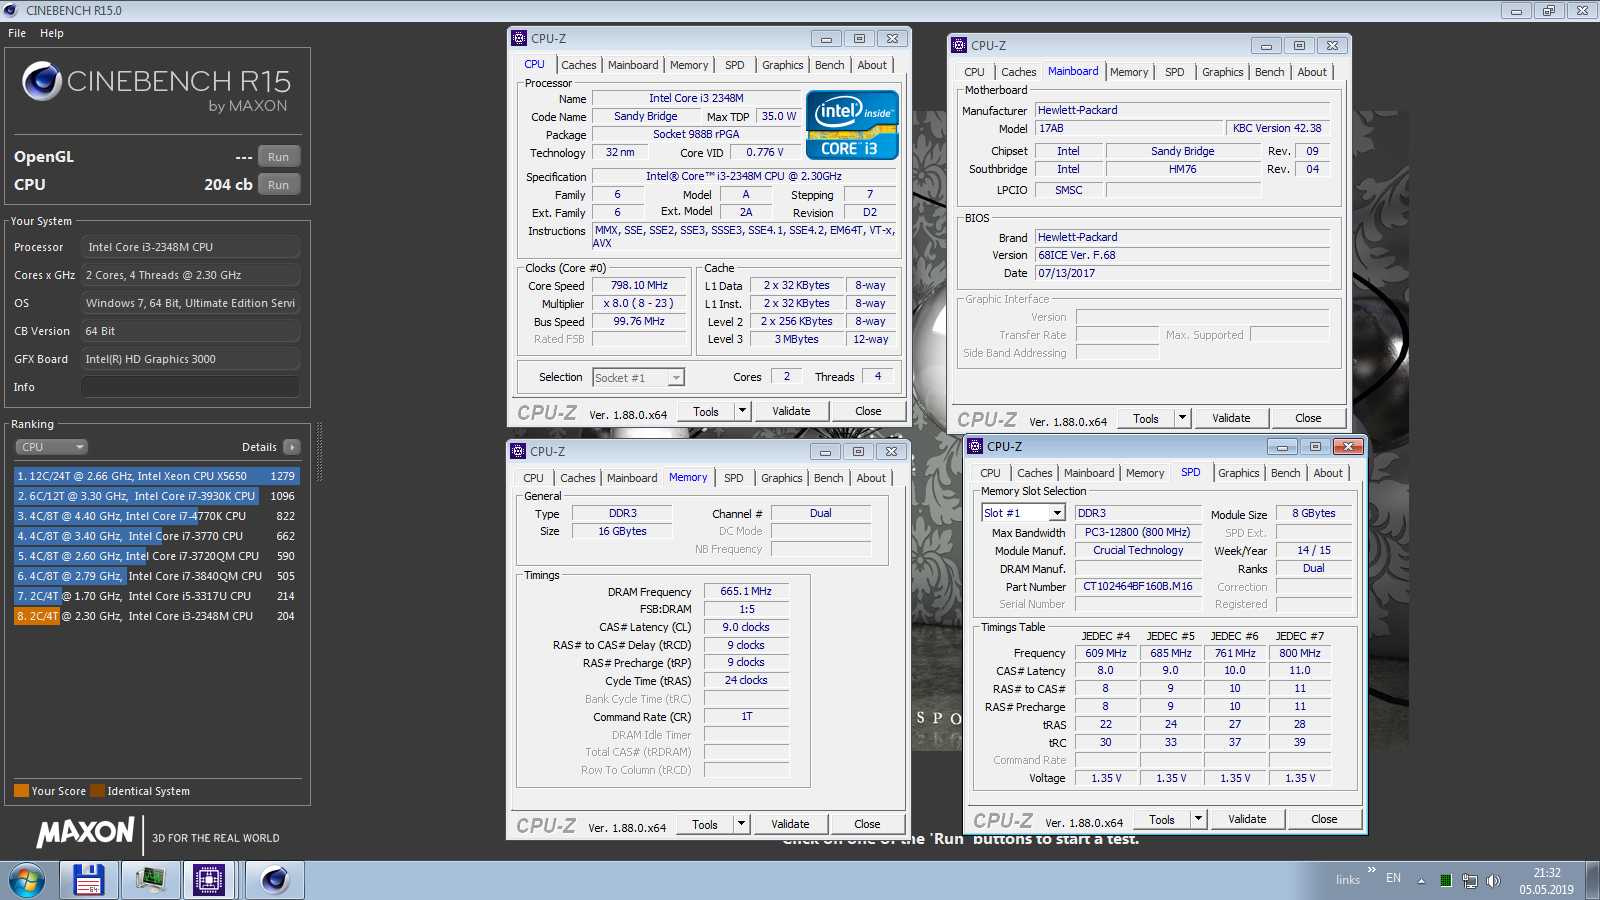Click the DRAM Frequency 665.1 MHz value

coord(746,591)
